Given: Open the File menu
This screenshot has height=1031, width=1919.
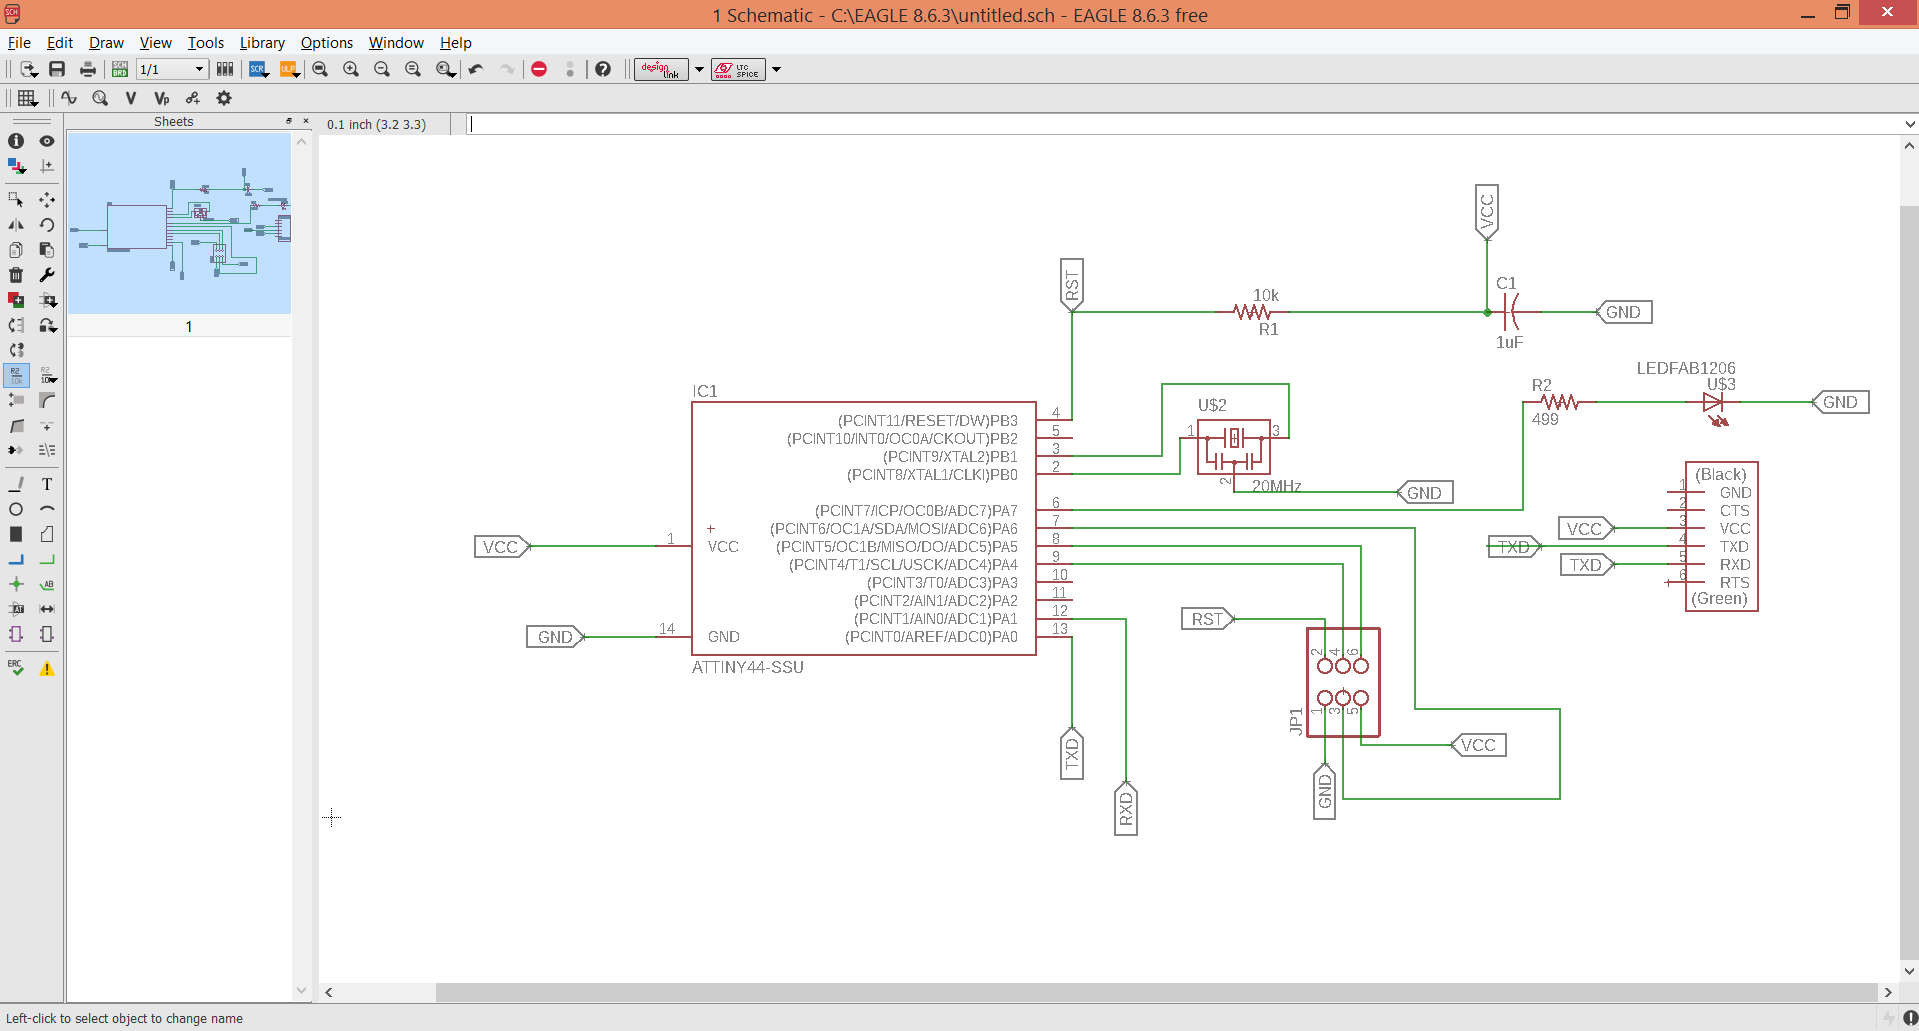Looking at the screenshot, I should pyautogui.click(x=19, y=43).
